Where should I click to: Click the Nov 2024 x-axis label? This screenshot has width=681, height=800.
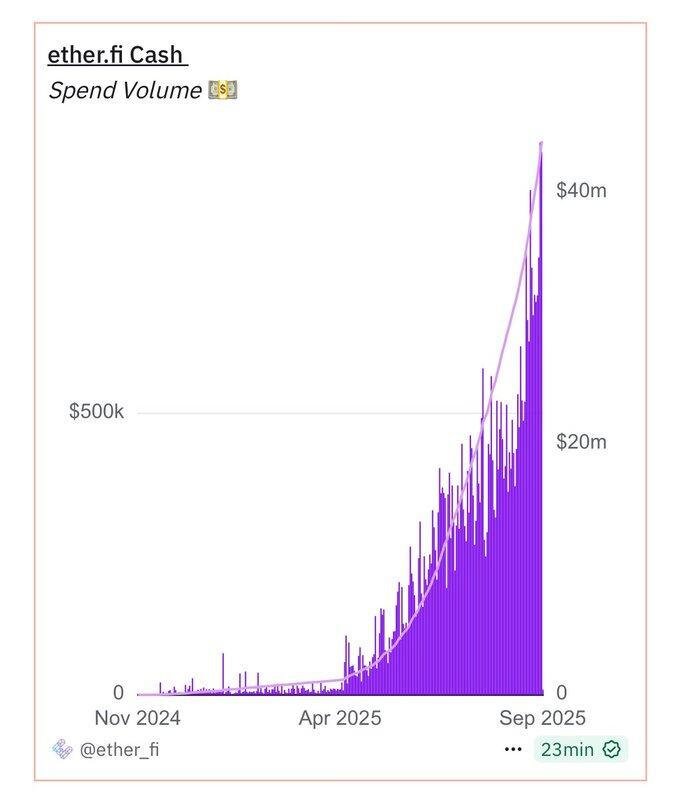138,718
